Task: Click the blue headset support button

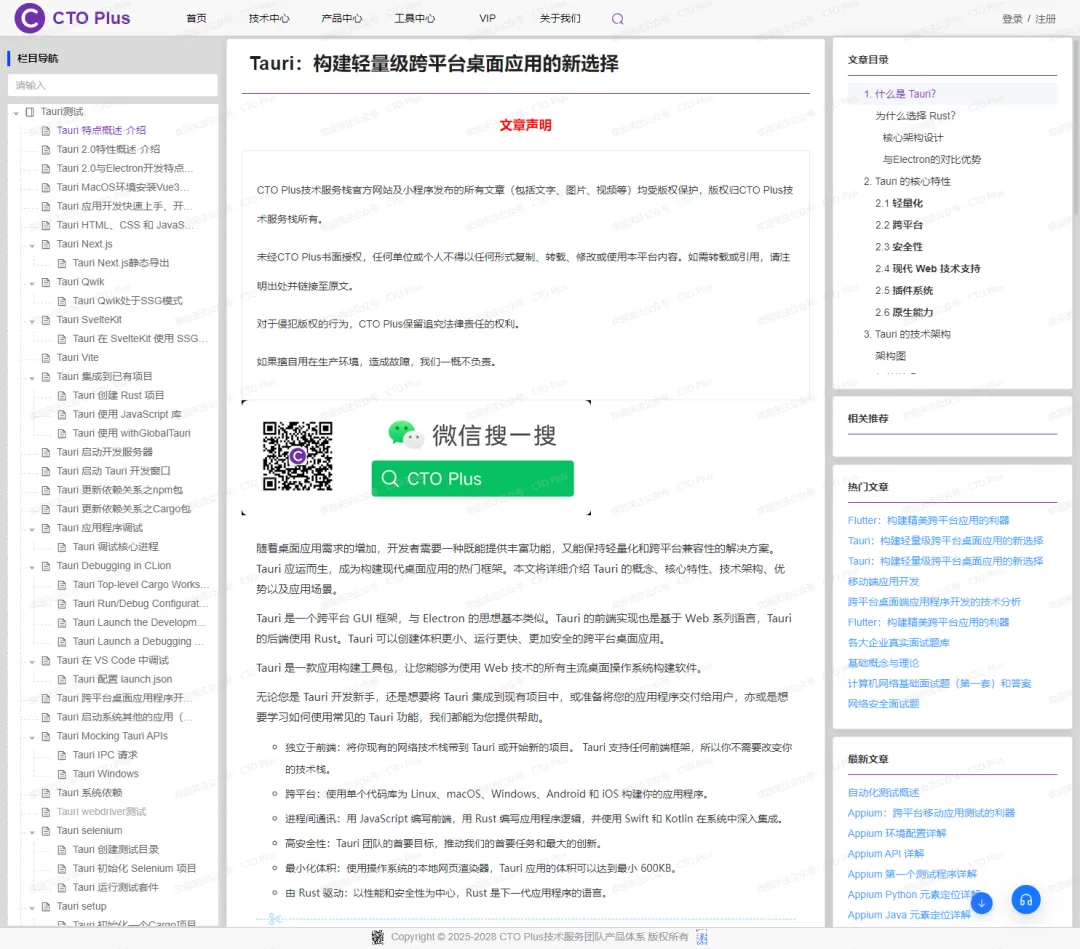Action: tap(1026, 899)
